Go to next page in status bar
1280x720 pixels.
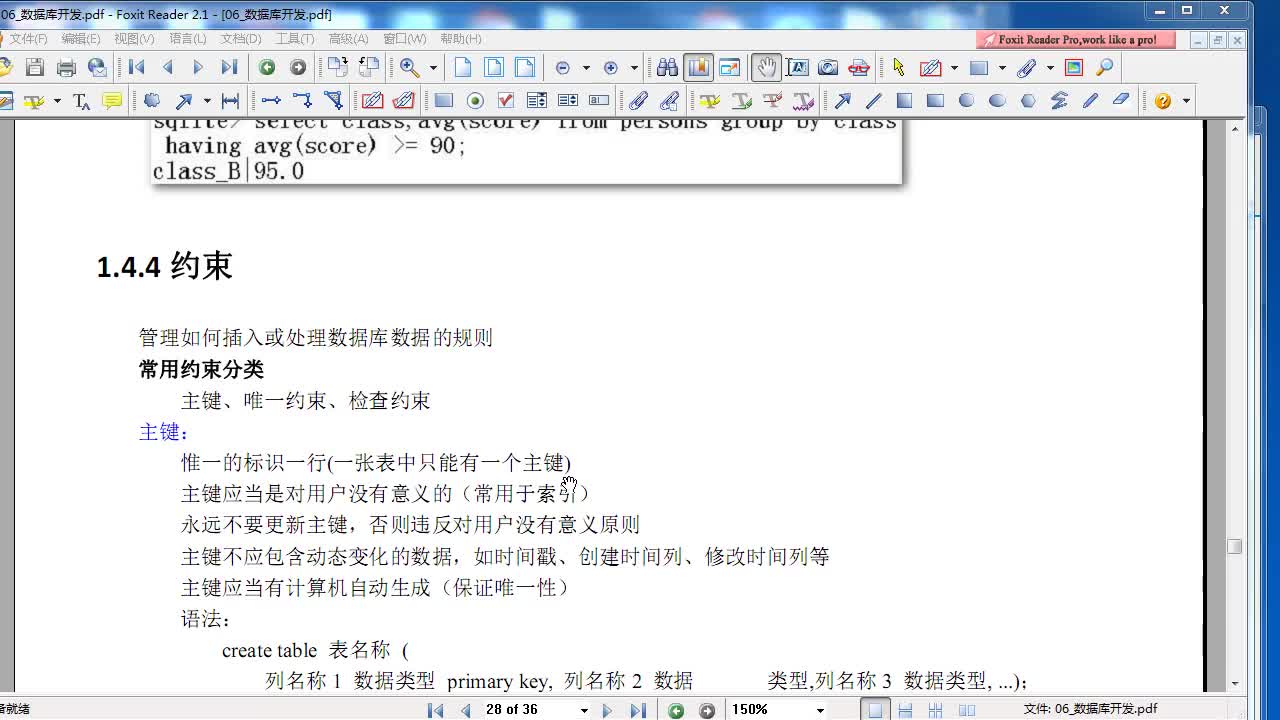pyautogui.click(x=607, y=710)
